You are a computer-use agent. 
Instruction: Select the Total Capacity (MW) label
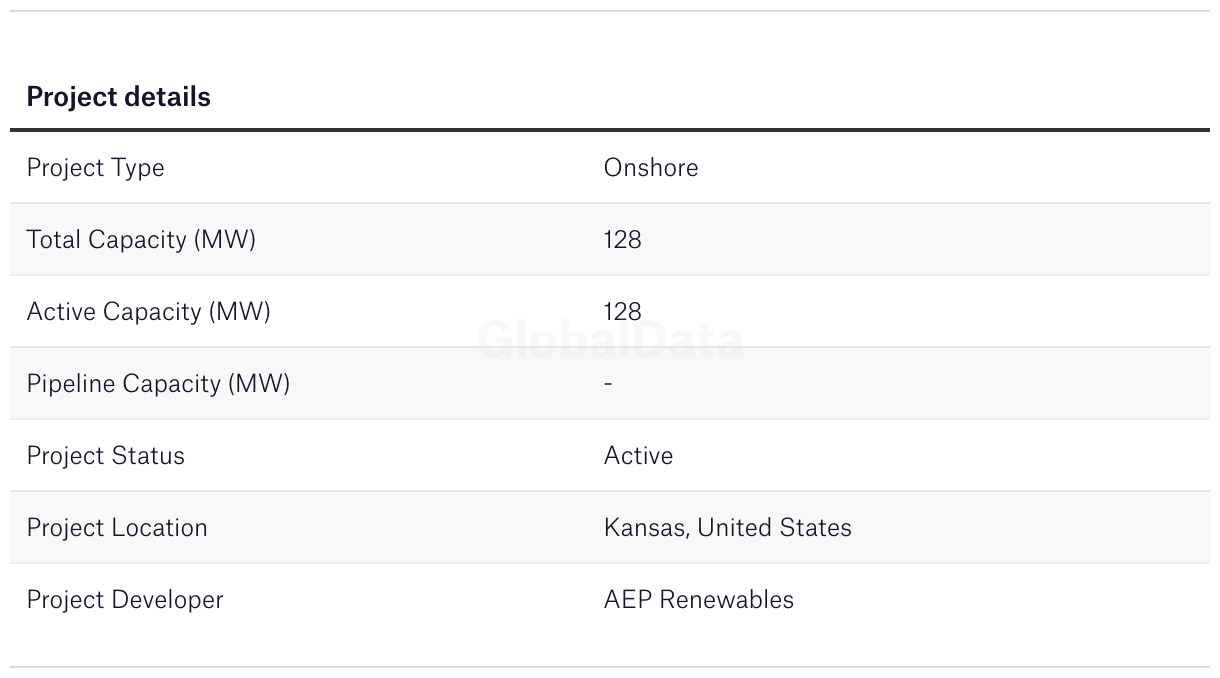pos(141,240)
